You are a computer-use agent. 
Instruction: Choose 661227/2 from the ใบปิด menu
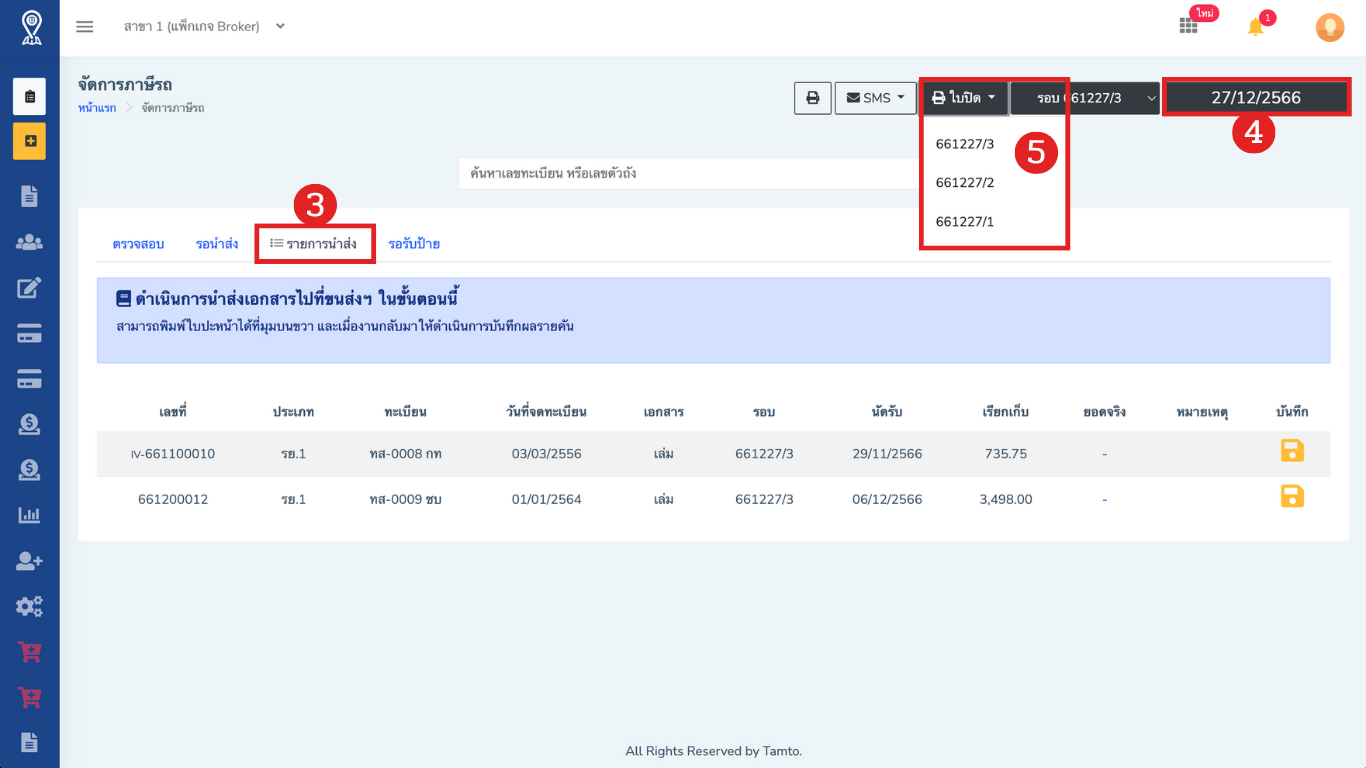click(x=965, y=183)
